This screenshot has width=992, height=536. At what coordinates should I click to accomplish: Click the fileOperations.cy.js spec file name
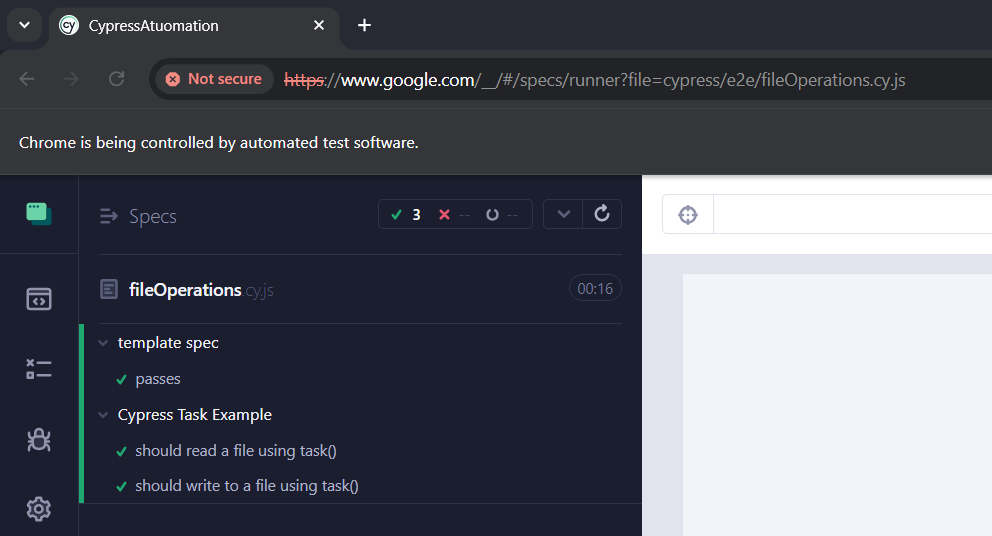coord(201,290)
